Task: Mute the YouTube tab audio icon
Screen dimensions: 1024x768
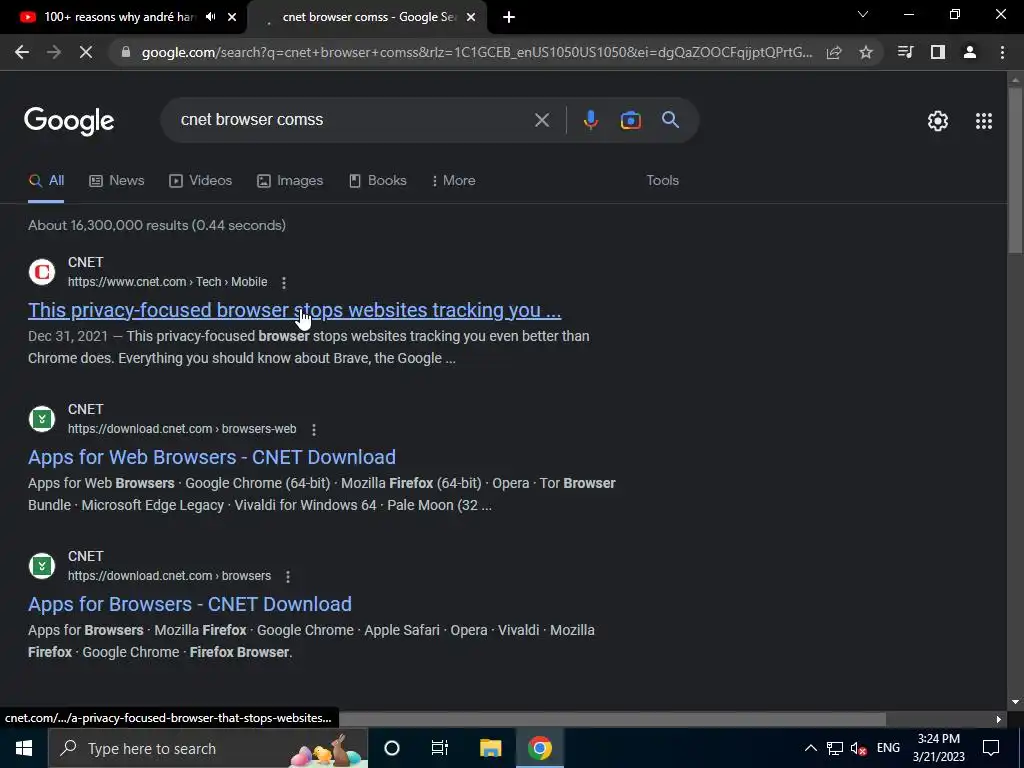Action: pyautogui.click(x=210, y=17)
